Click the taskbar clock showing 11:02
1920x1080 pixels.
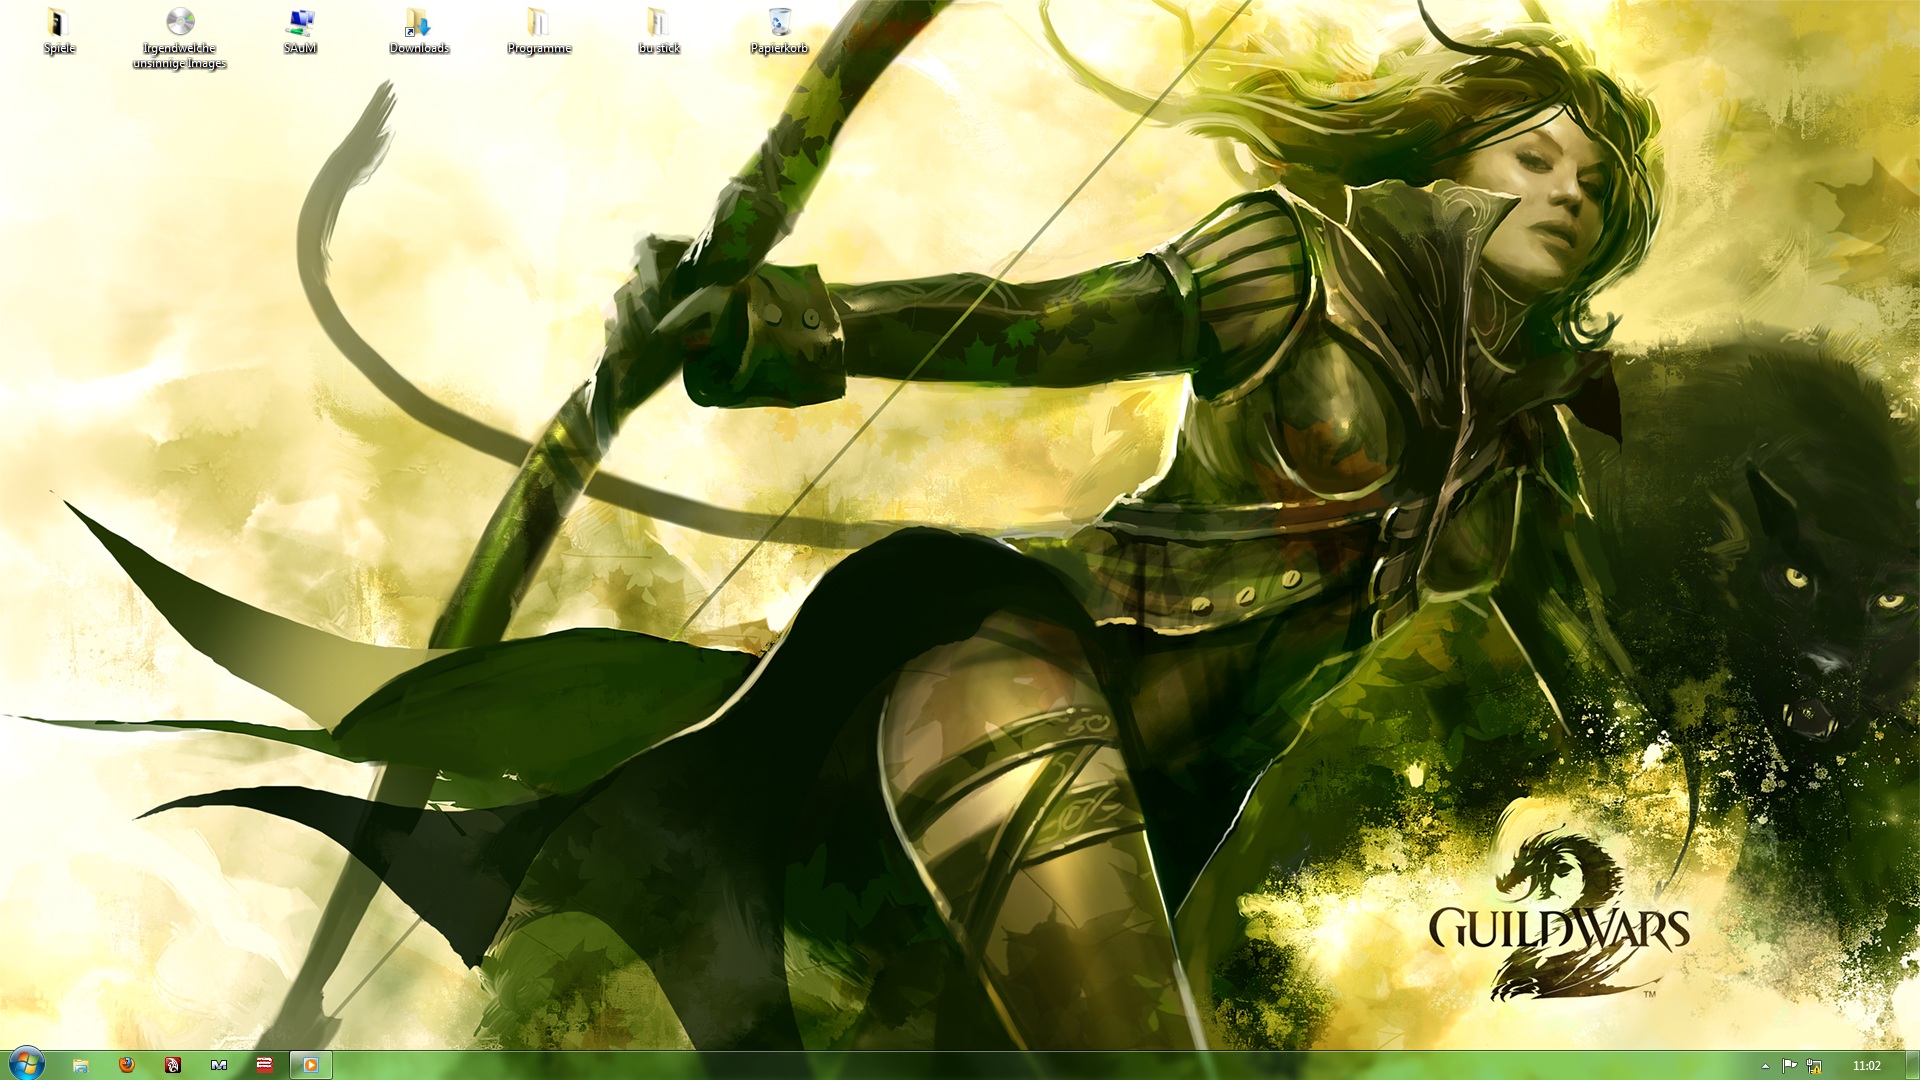point(1866,1066)
